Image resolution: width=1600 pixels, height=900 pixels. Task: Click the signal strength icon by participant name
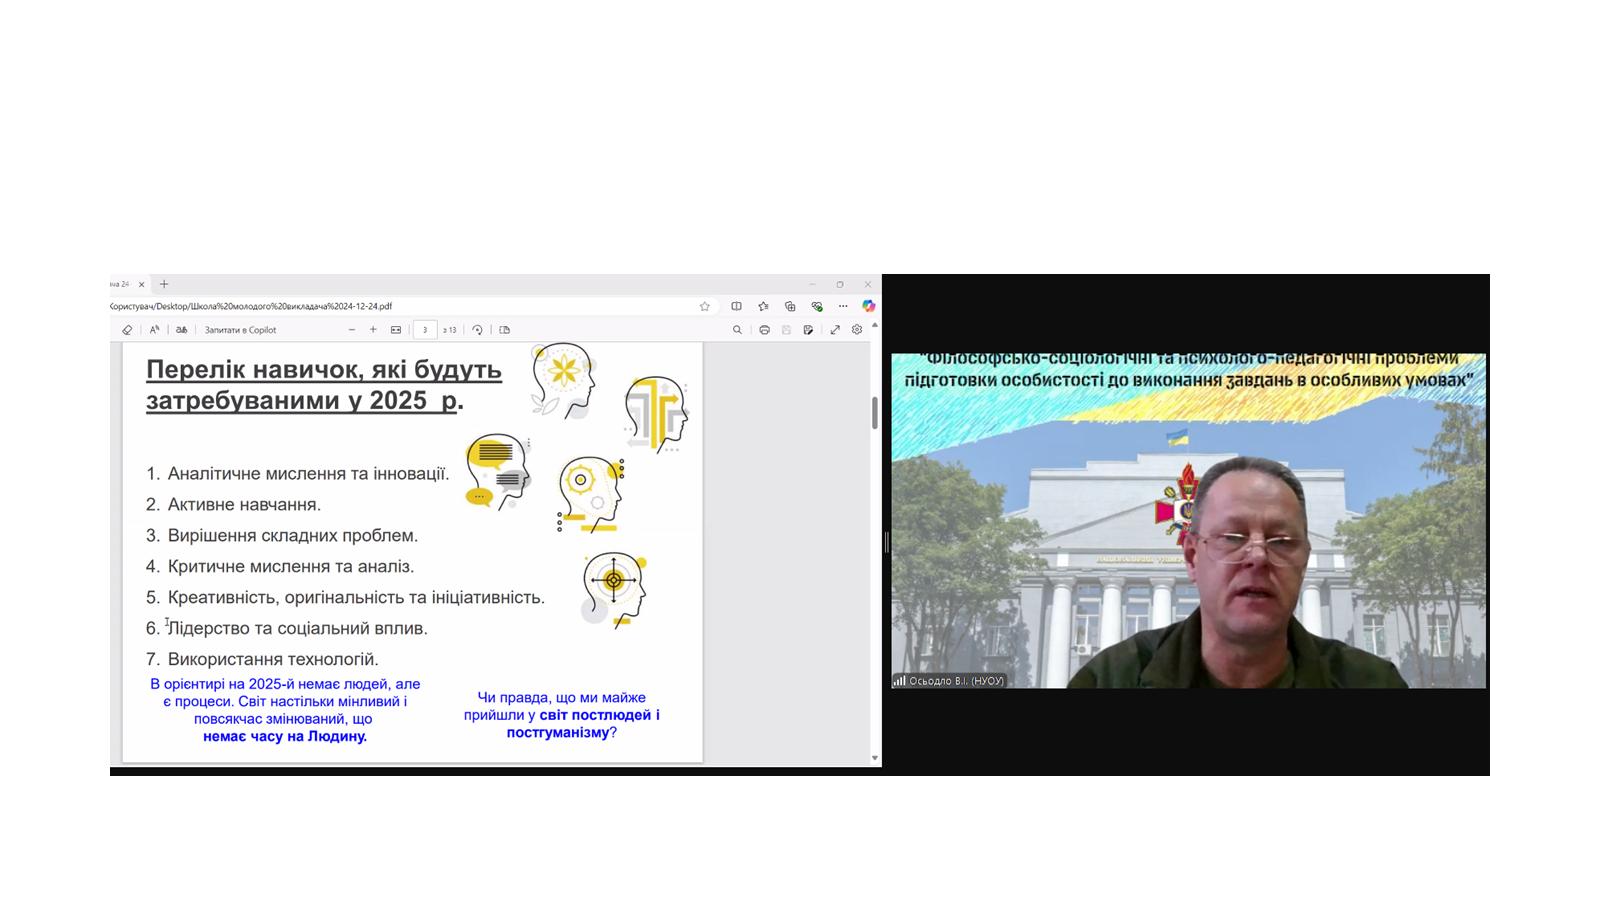pos(900,681)
